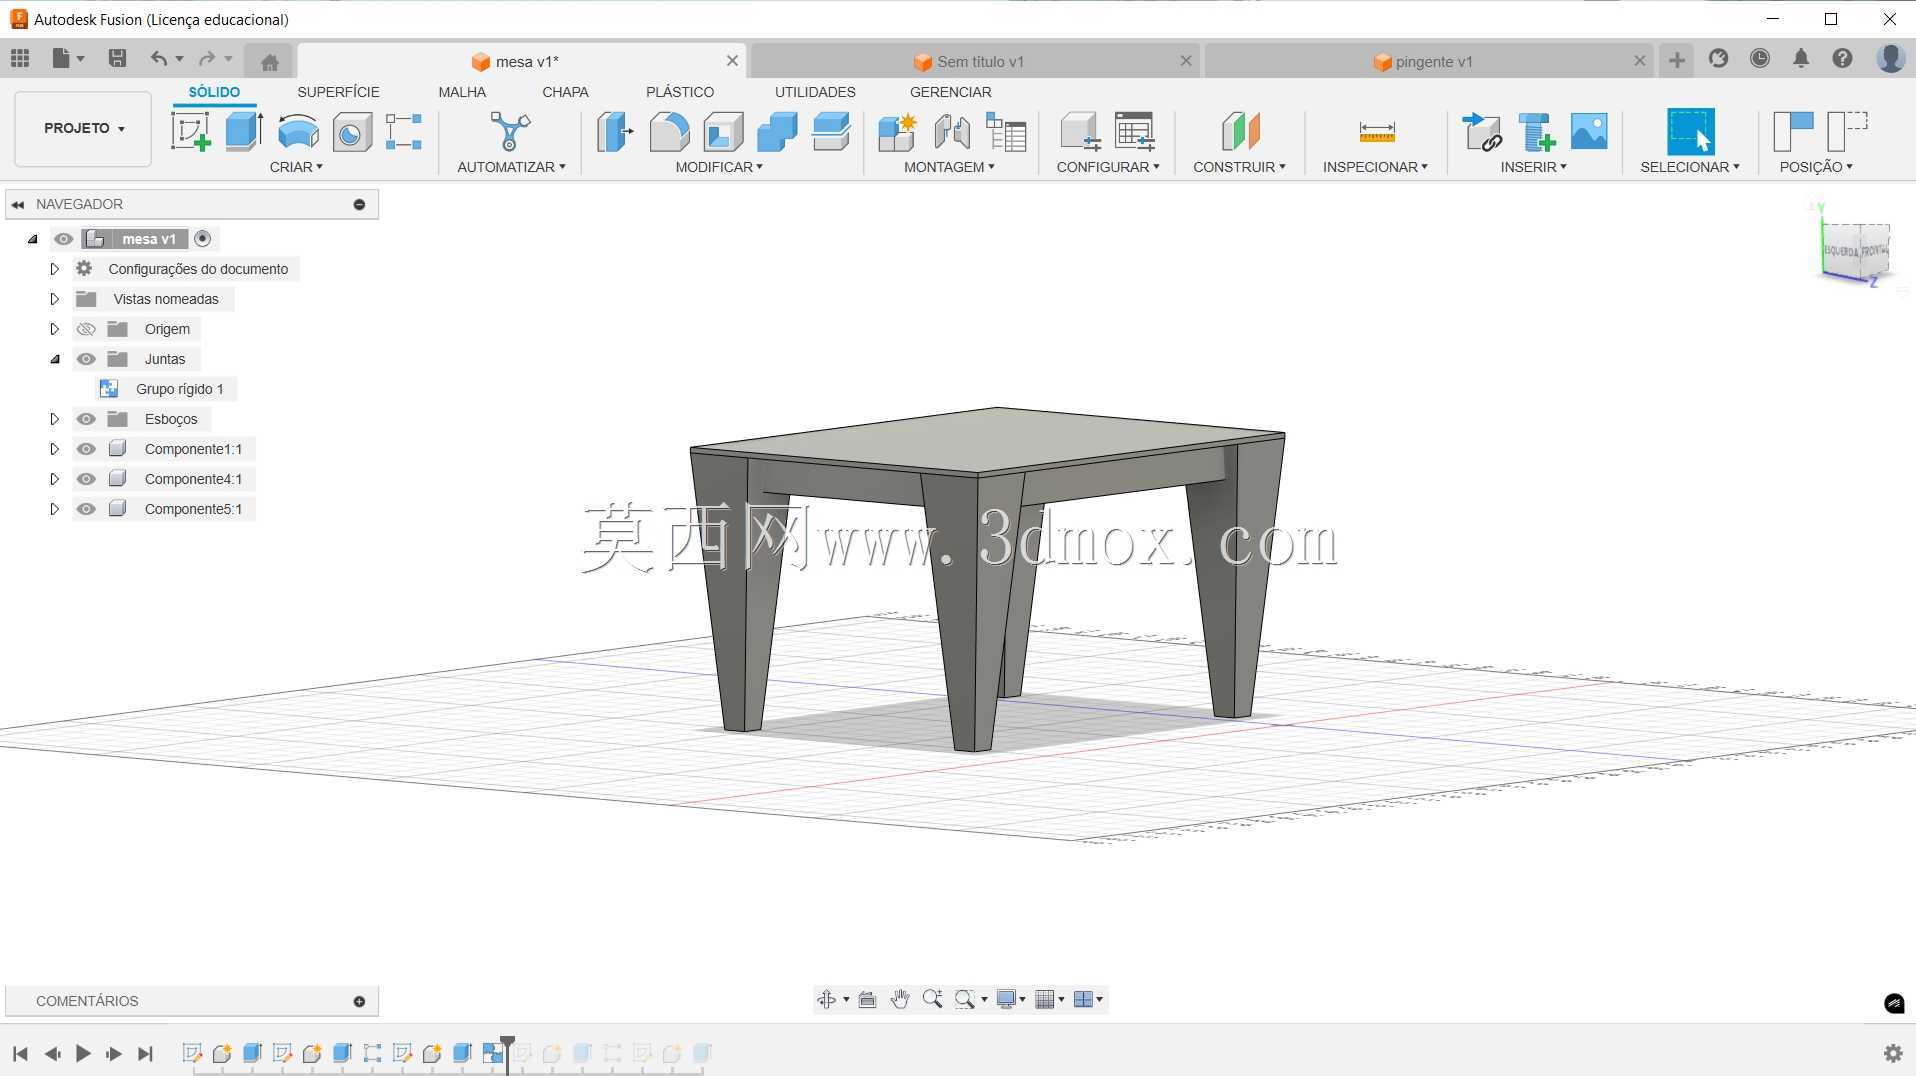Save the document
1916x1076 pixels.
(117, 58)
